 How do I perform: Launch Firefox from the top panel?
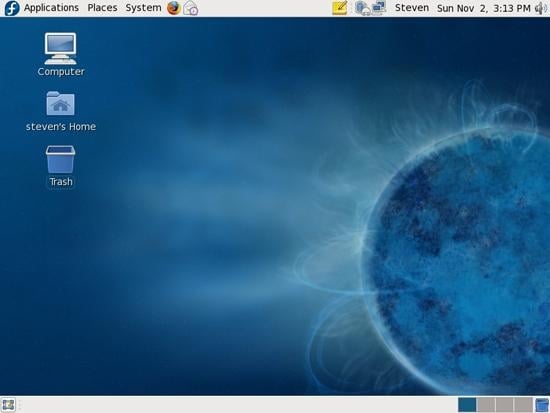point(174,8)
